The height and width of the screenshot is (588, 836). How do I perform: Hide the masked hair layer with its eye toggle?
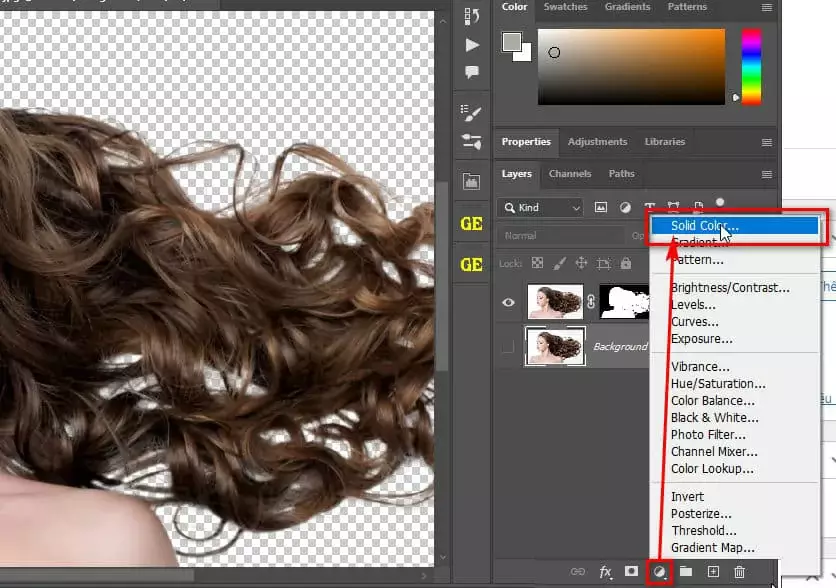[x=509, y=301]
